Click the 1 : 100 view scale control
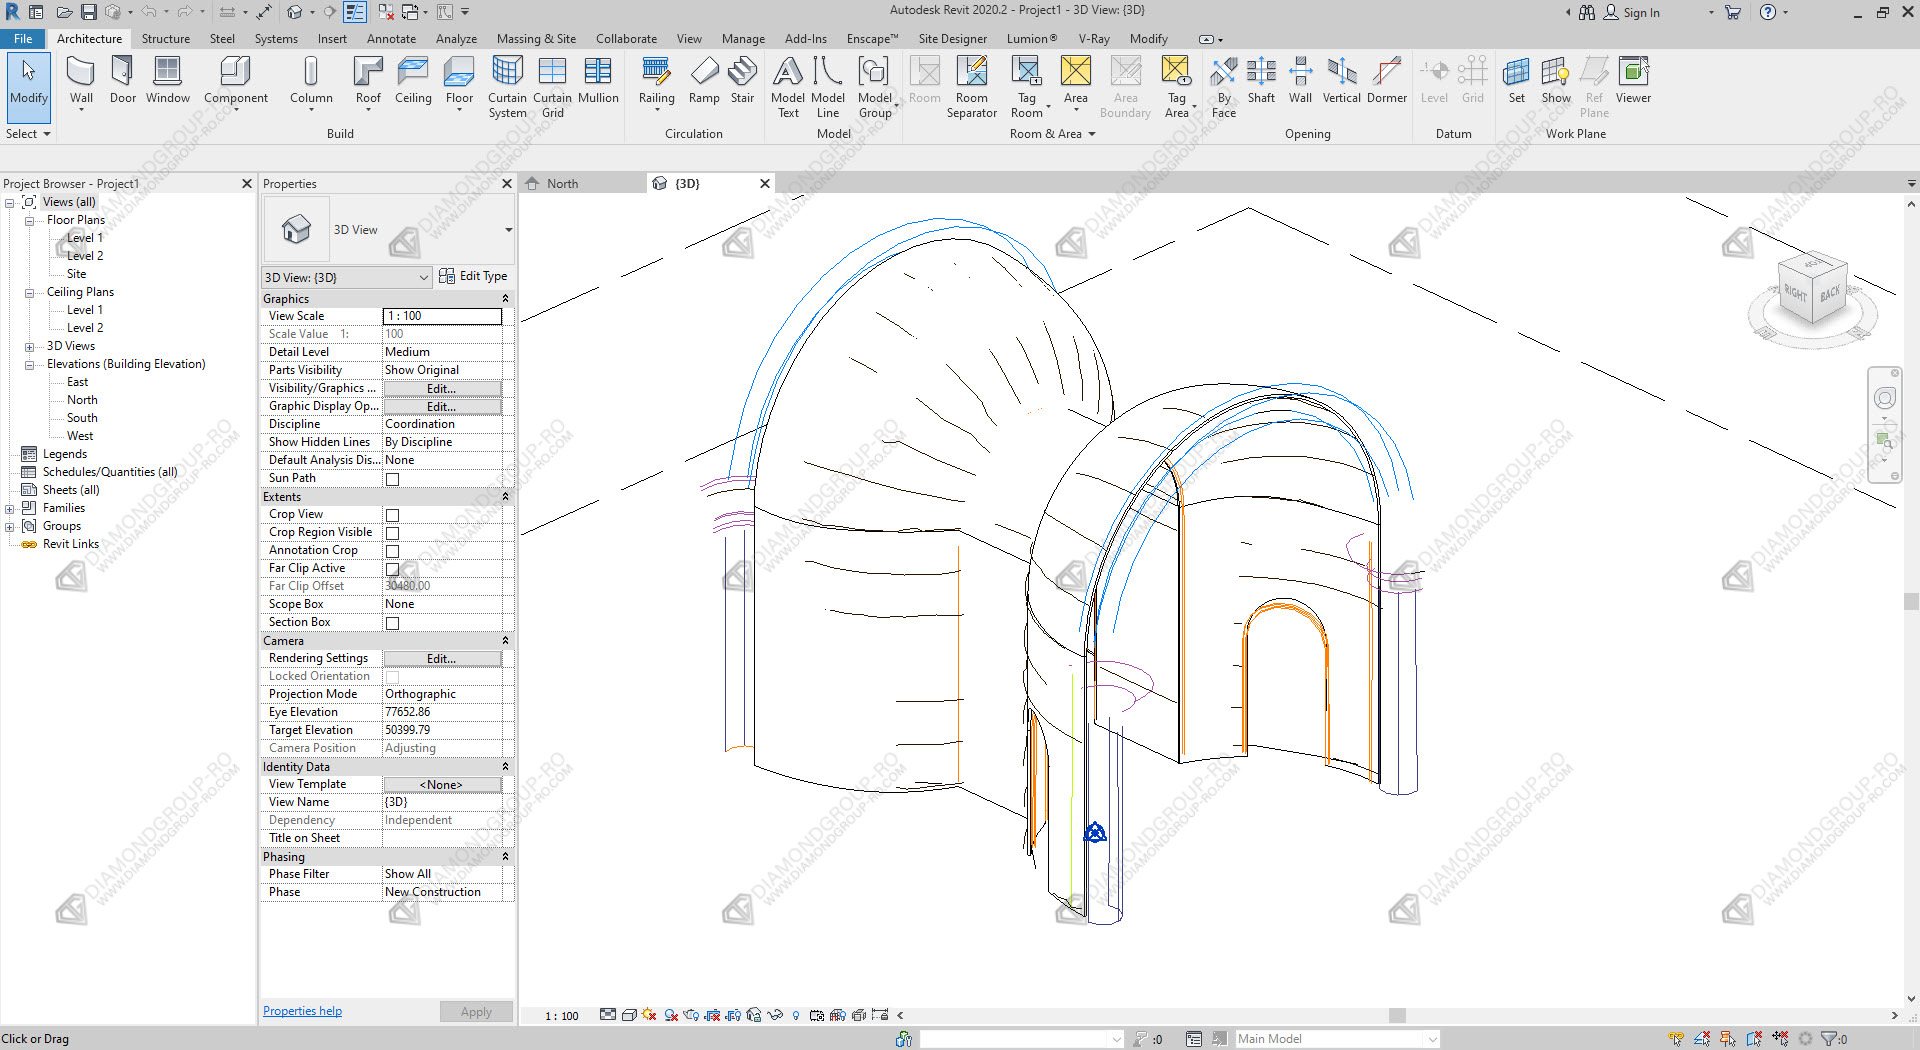Screen dimensions: 1920x1050 (x=561, y=1015)
